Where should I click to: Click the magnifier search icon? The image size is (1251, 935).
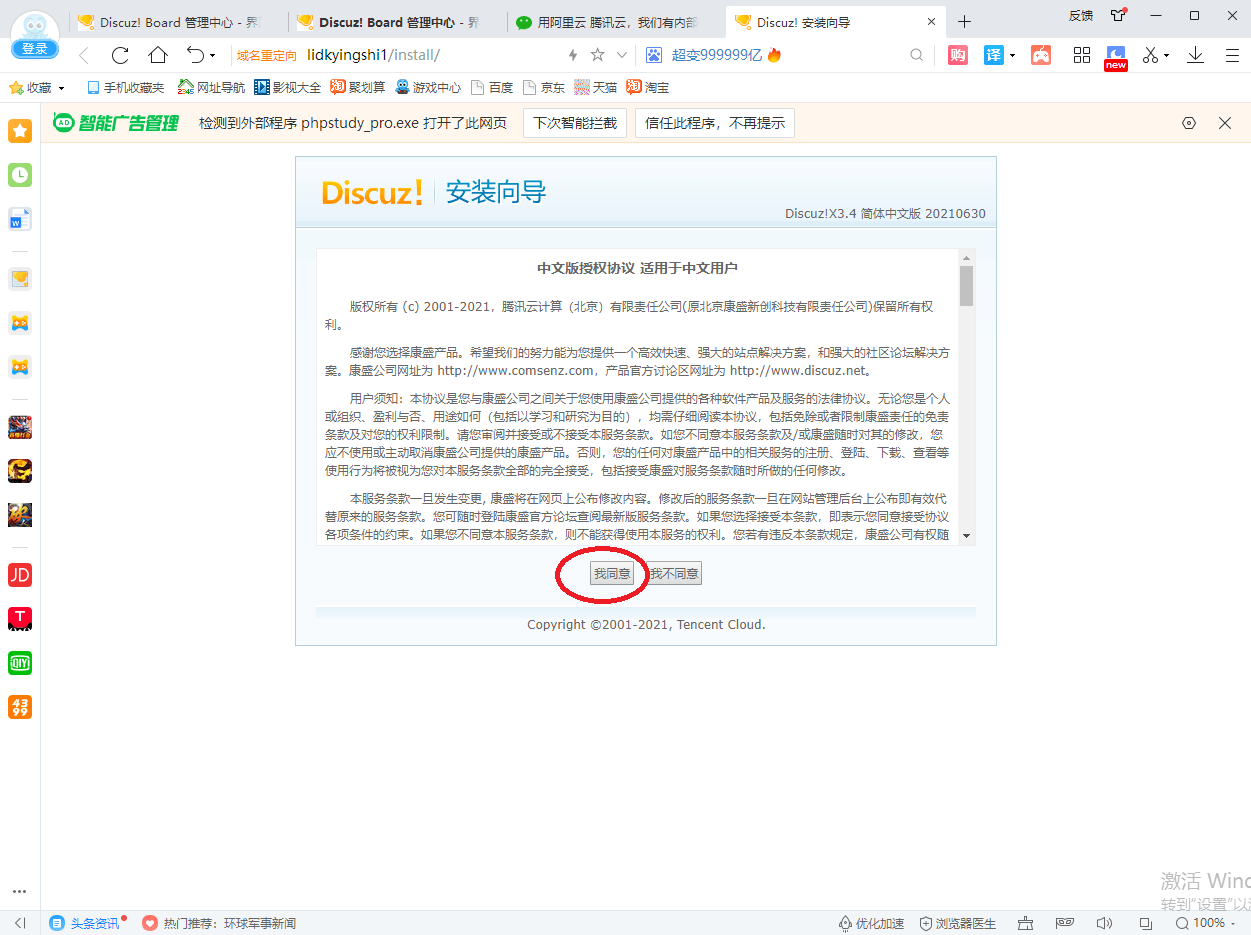pyautogui.click(x=916, y=55)
